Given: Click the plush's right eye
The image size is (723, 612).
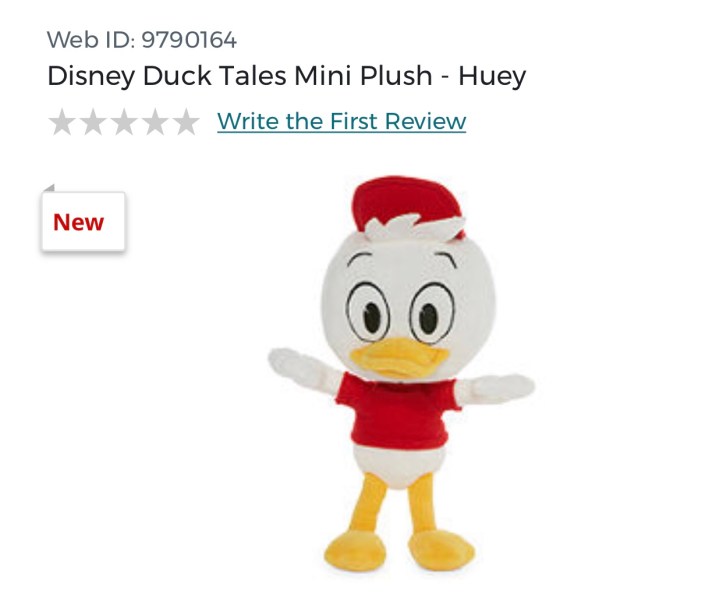Looking at the screenshot, I should 432,314.
